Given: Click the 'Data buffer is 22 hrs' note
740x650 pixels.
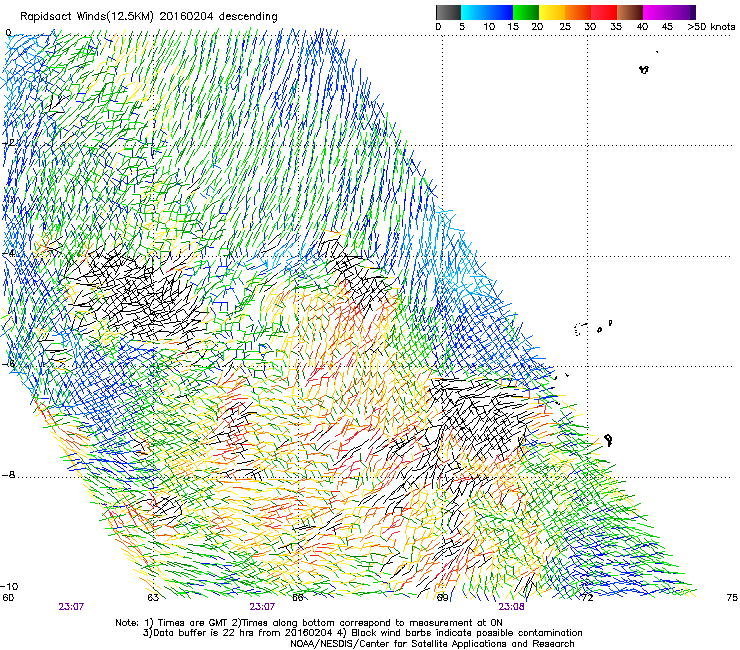Looking at the screenshot, I should pyautogui.click(x=362, y=633).
